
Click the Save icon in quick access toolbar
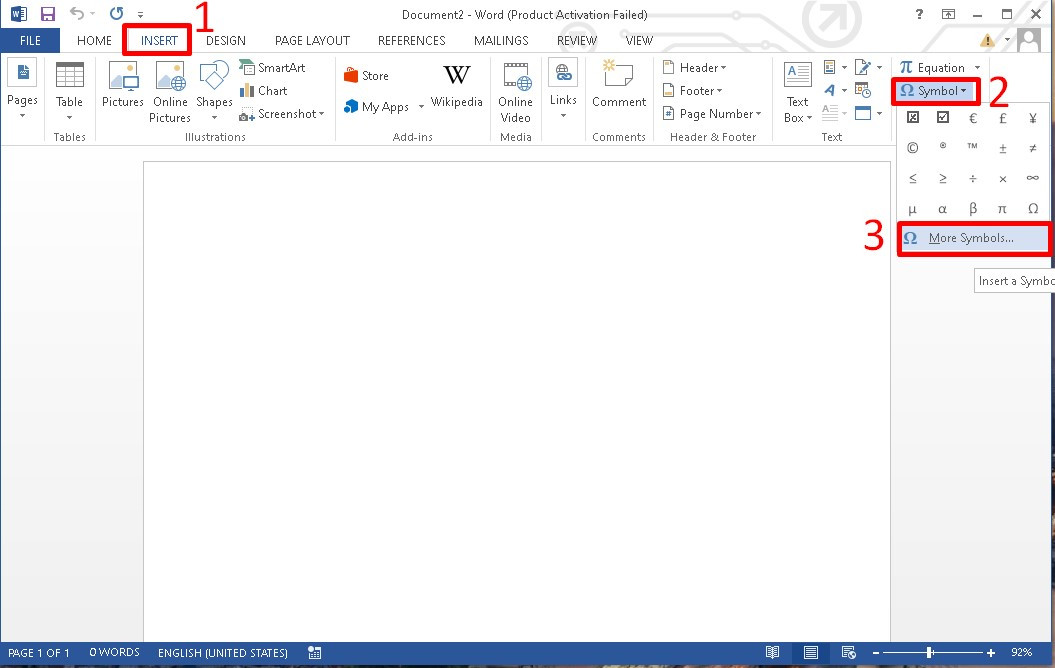(47, 14)
